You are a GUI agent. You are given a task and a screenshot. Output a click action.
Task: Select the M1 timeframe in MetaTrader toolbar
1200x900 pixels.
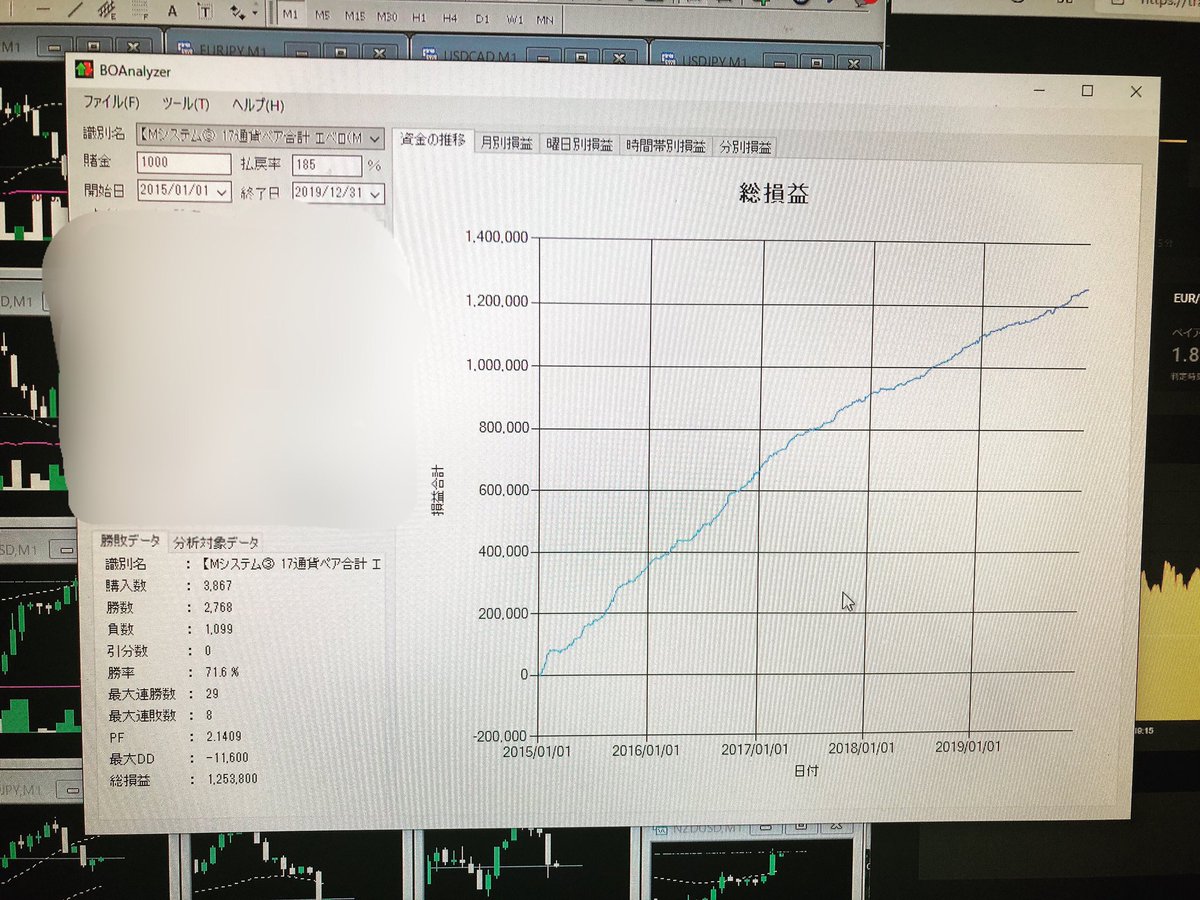[x=289, y=15]
